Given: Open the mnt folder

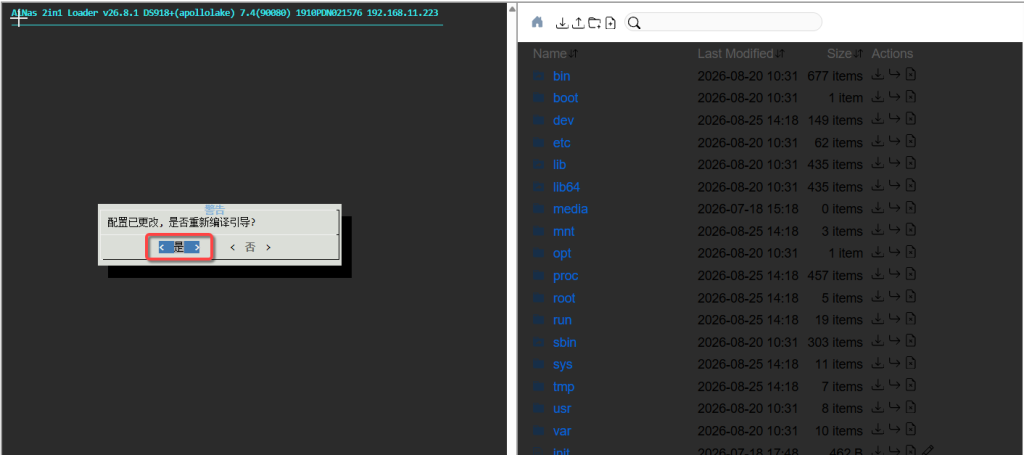Looking at the screenshot, I should tap(564, 231).
